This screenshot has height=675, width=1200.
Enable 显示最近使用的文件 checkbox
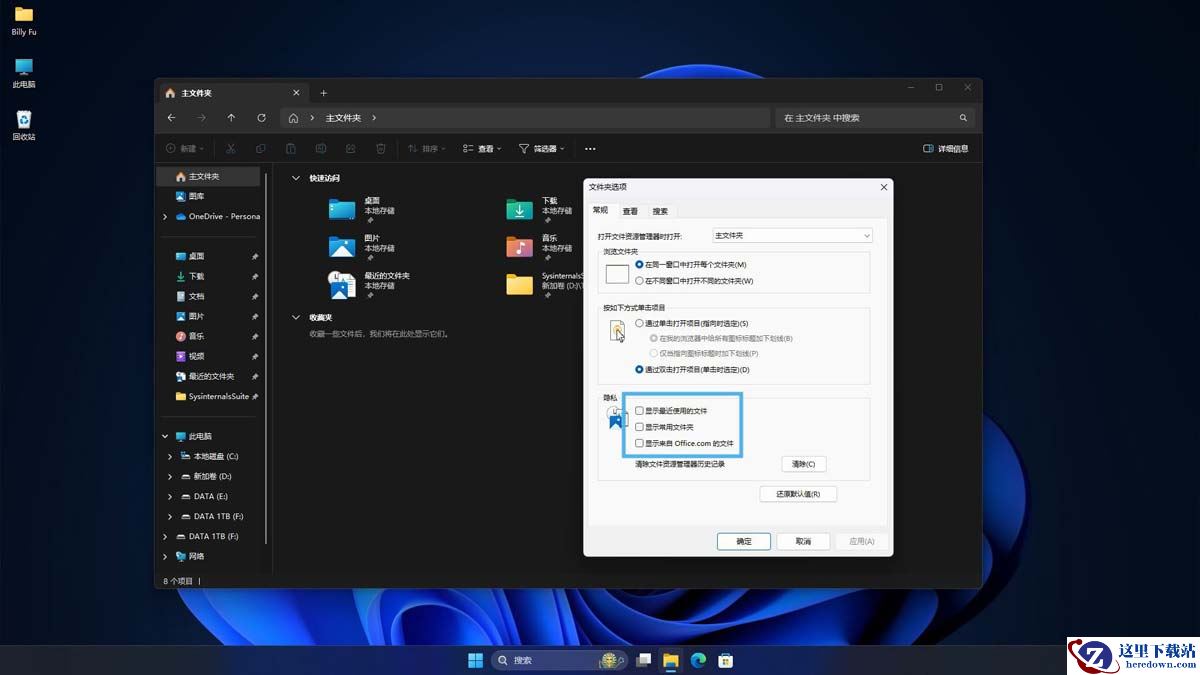coord(640,411)
